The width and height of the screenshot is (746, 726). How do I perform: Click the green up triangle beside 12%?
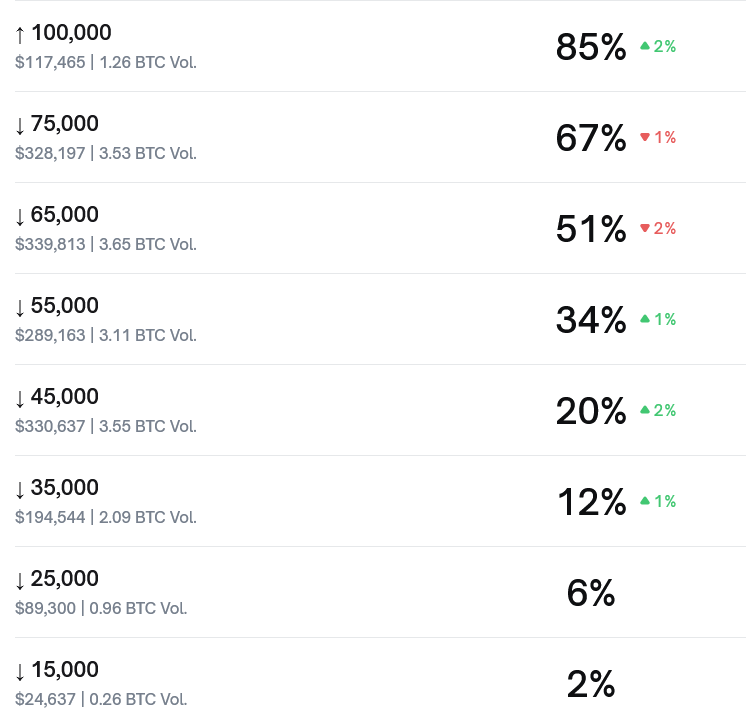click(x=645, y=501)
